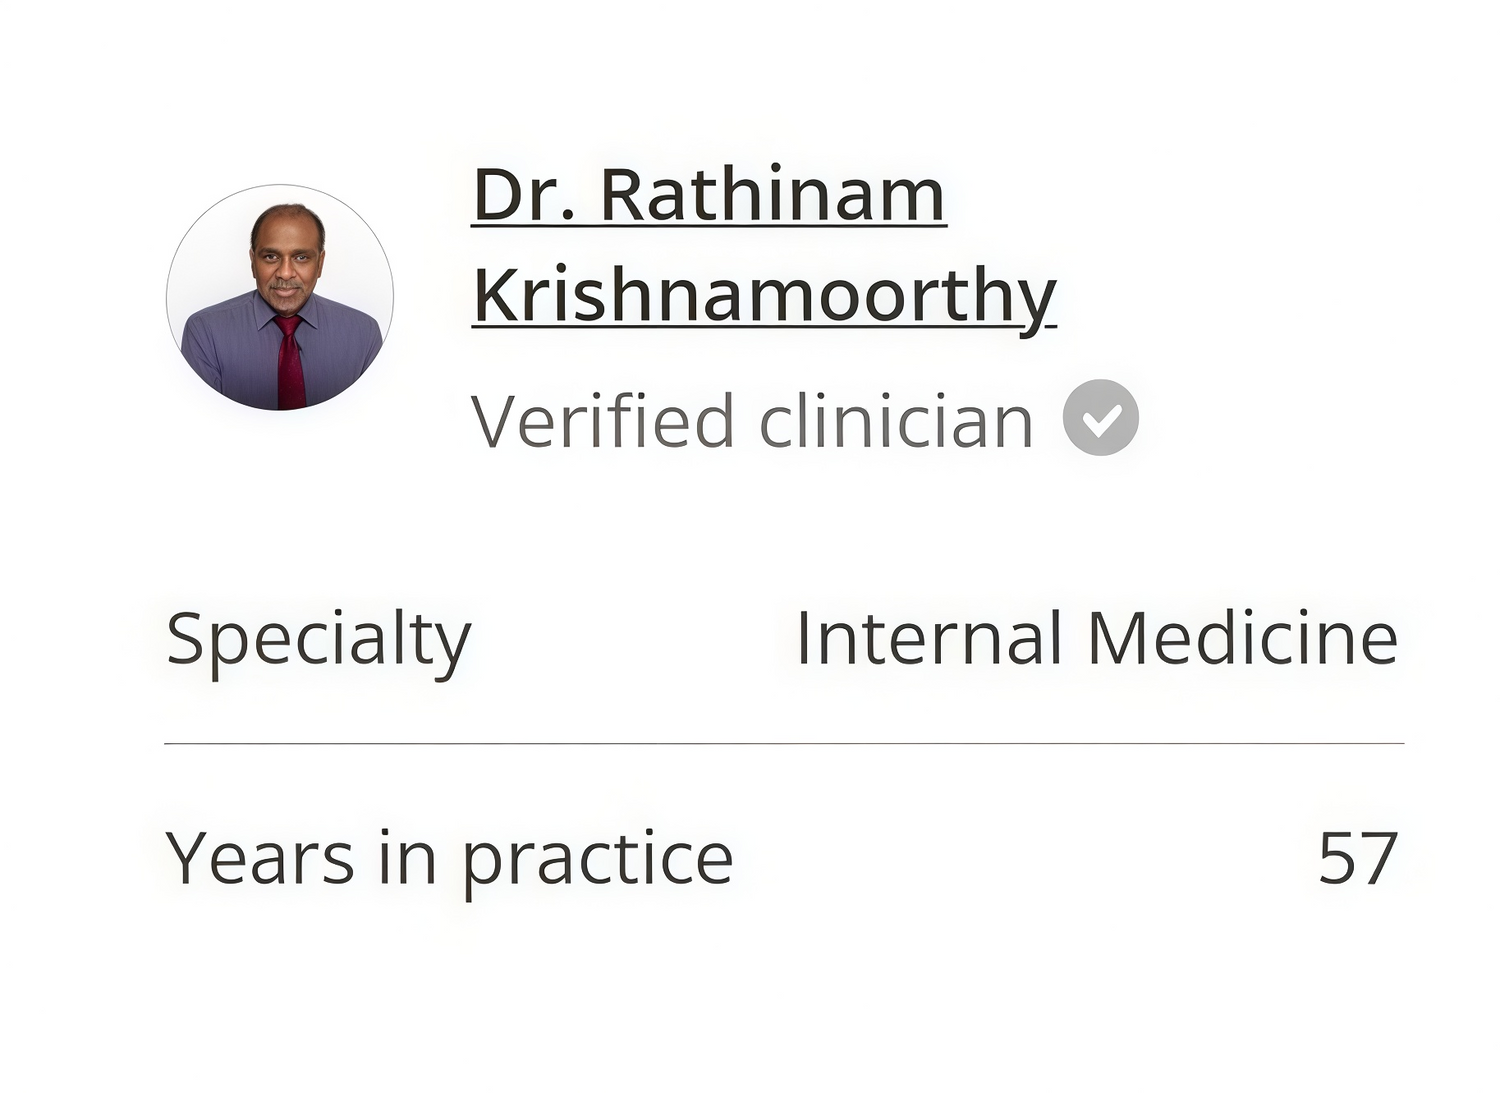Click the Specialty row label
Image resolution: width=1500 pixels, height=1093 pixels.
tap(318, 639)
